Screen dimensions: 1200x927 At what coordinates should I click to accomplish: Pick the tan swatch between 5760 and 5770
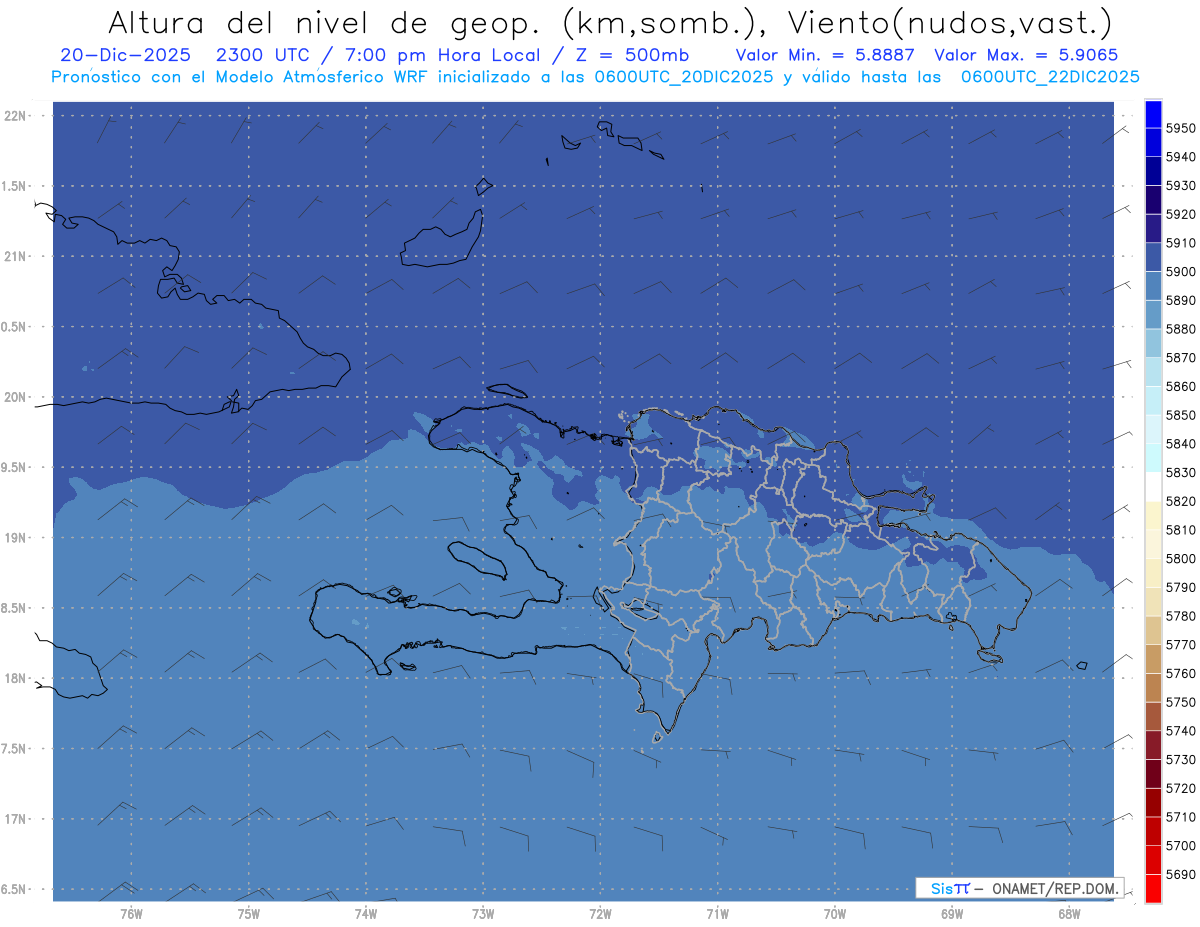(x=1153, y=659)
